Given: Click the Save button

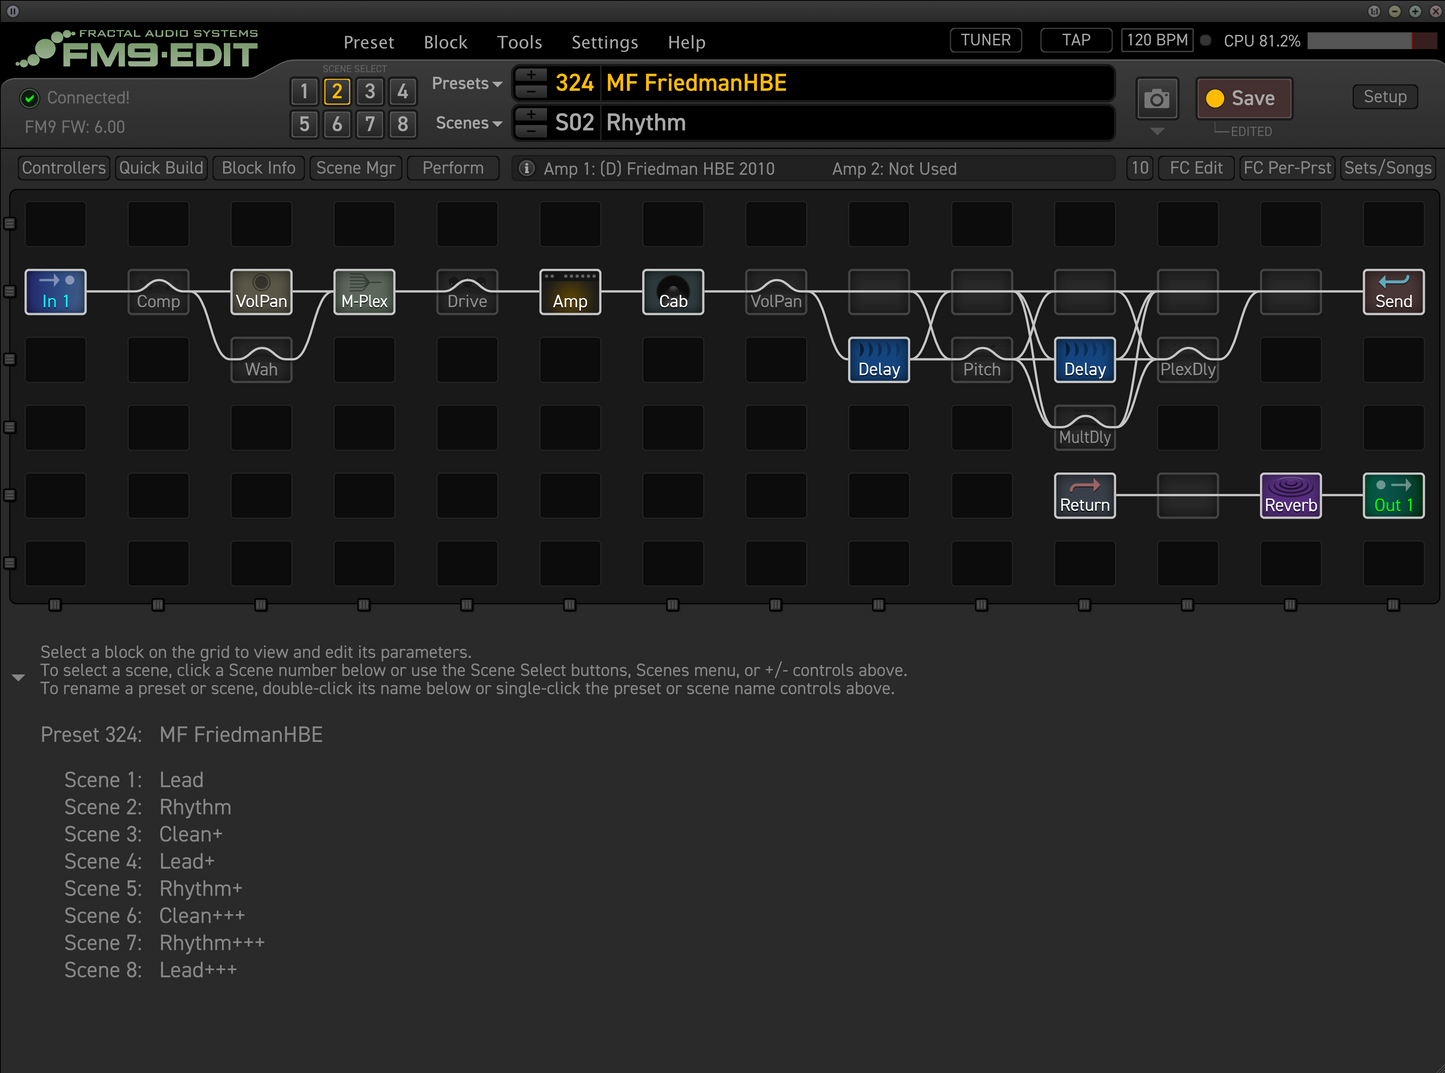Looking at the screenshot, I should point(1244,98).
